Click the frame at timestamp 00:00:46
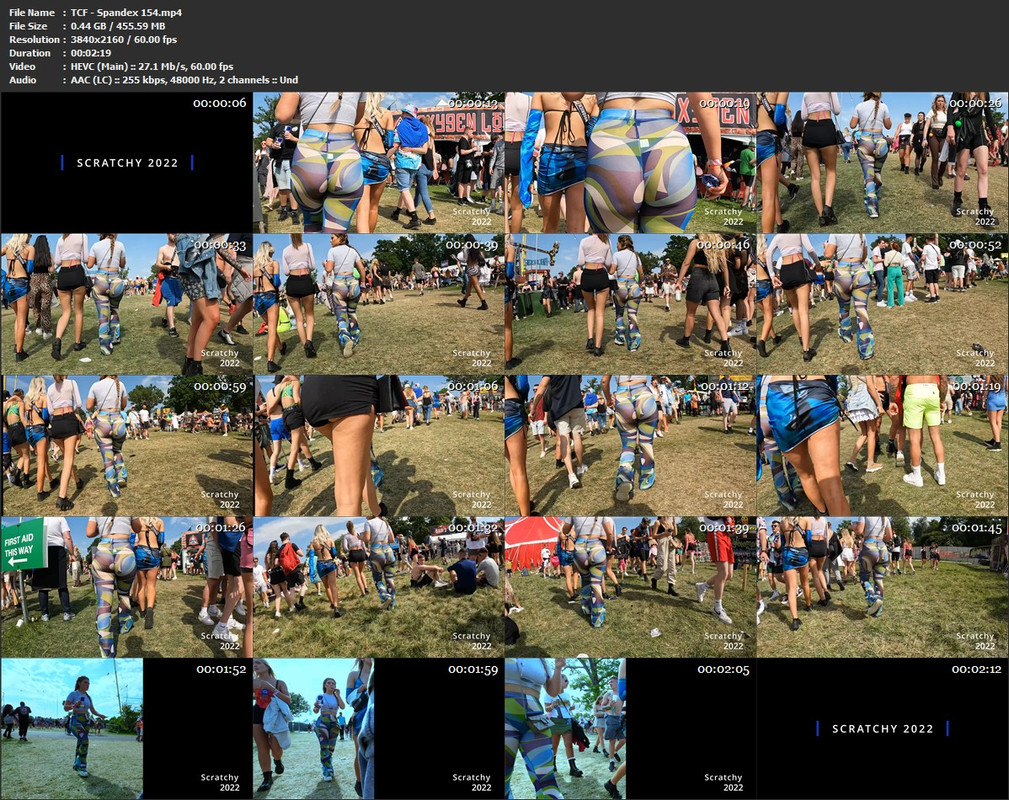The image size is (1009, 800). 630,304
